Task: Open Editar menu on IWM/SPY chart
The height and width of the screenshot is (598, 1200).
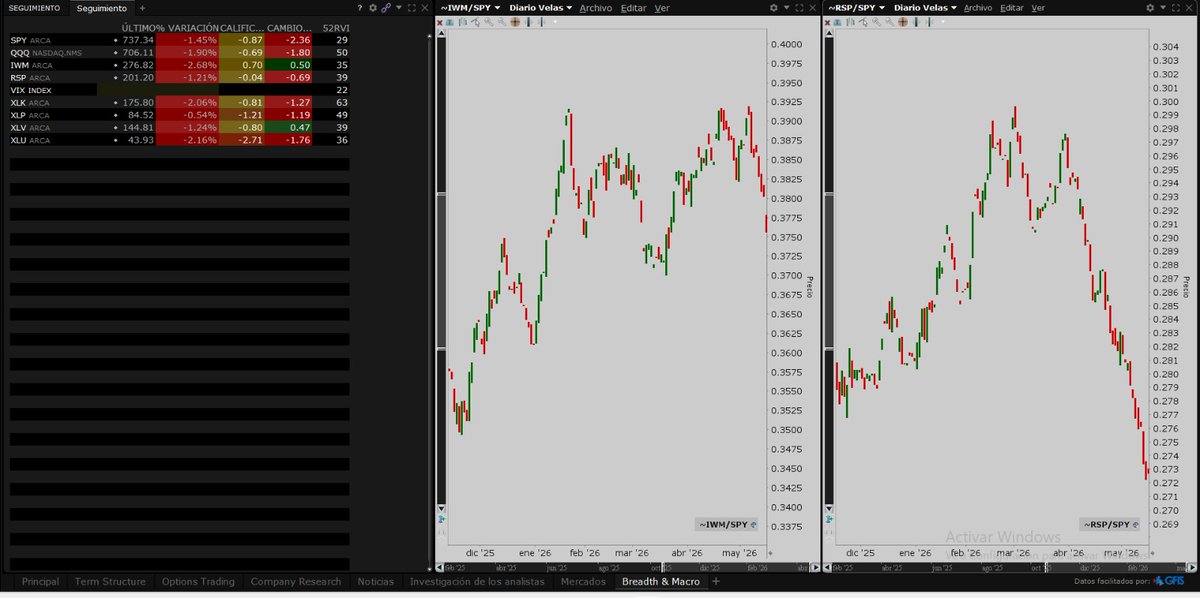Action: click(633, 7)
